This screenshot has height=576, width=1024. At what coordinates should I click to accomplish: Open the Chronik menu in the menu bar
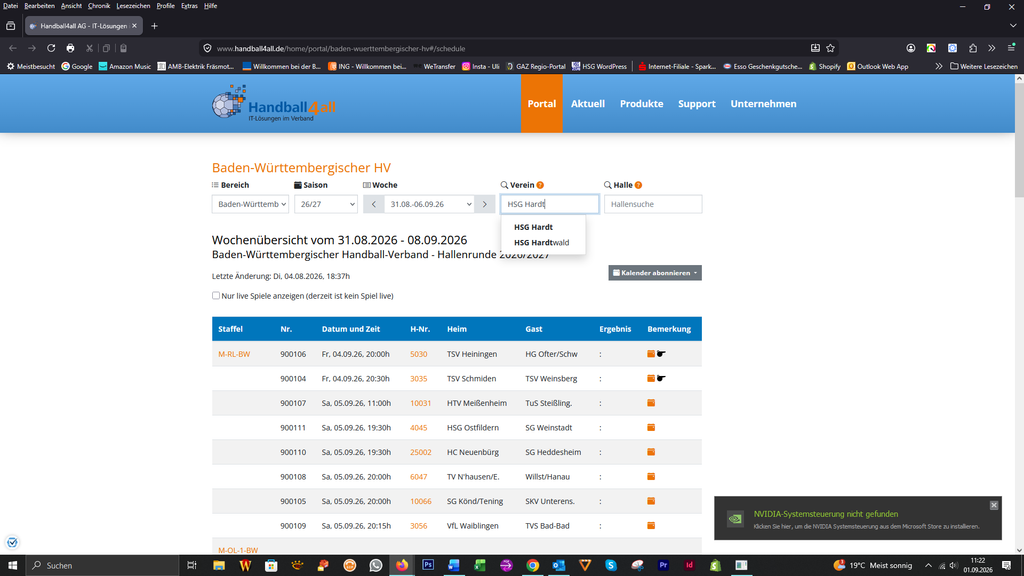pyautogui.click(x=99, y=6)
